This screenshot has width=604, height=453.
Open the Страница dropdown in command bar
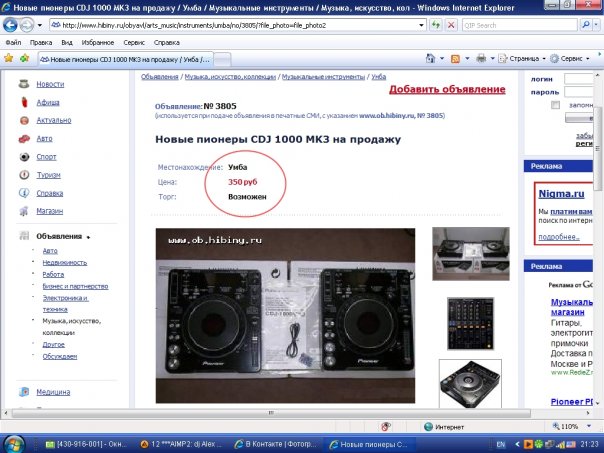pos(520,59)
